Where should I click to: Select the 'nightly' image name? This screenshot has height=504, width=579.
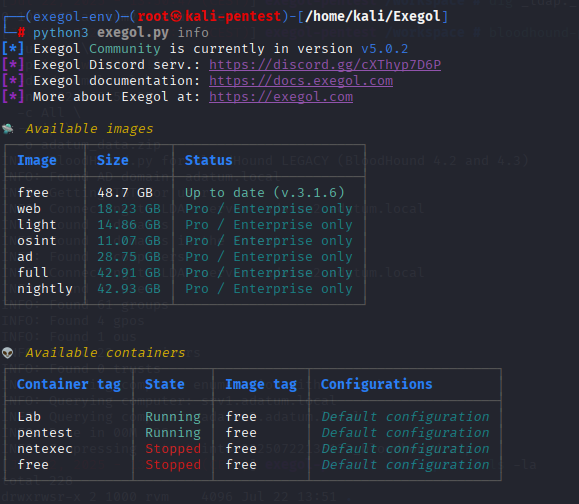(x=45, y=289)
